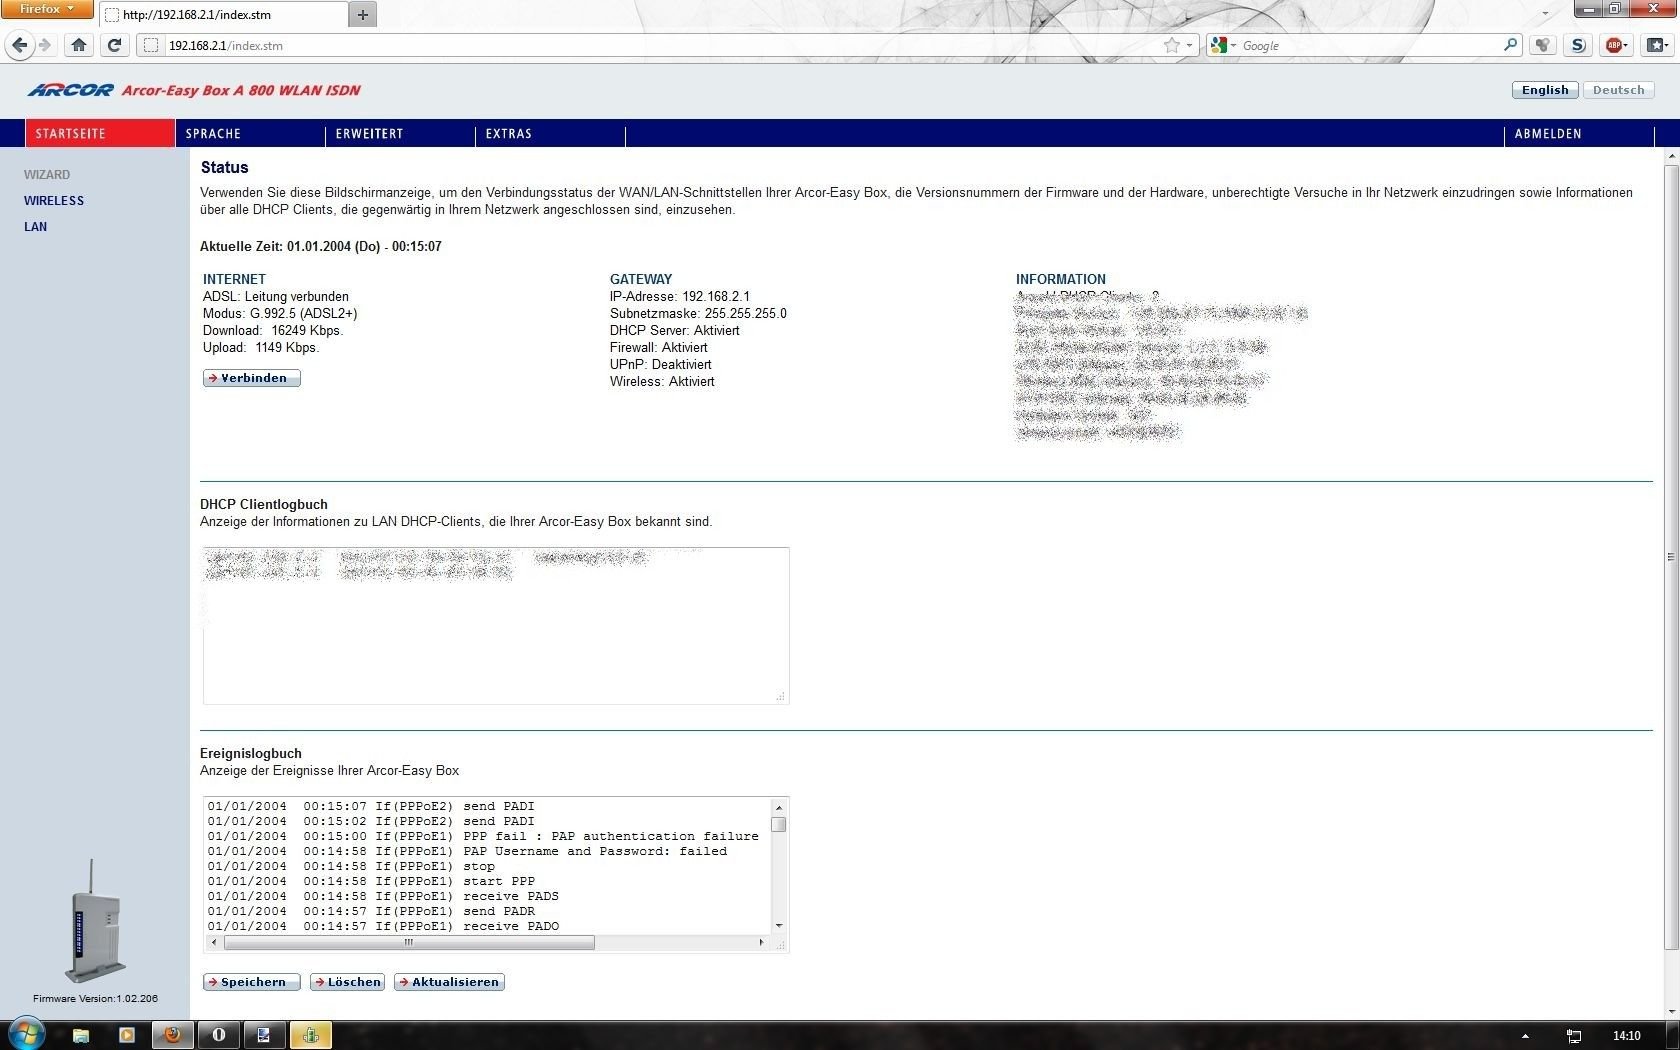Show hidden tray icons arrow
The height and width of the screenshot is (1050, 1680).
point(1525,1036)
